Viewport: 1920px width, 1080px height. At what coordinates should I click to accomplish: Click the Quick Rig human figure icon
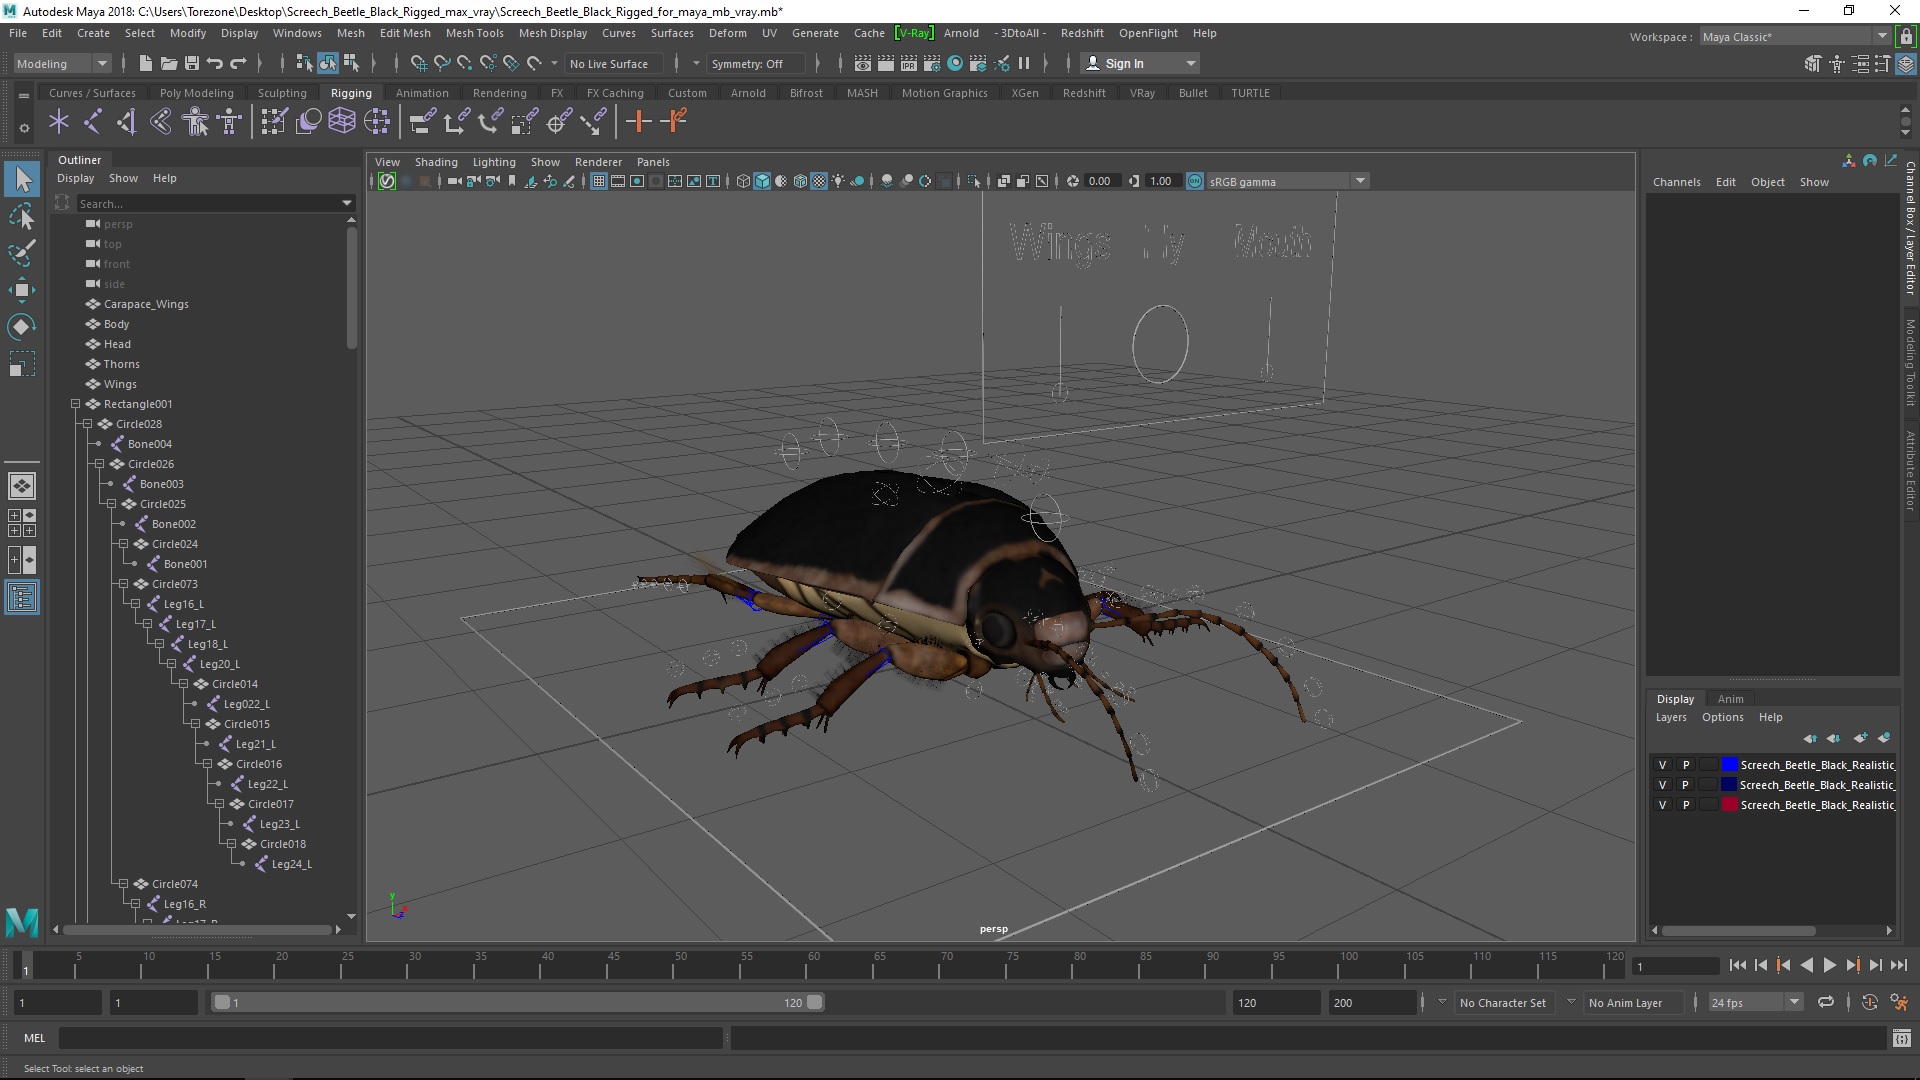coord(196,122)
